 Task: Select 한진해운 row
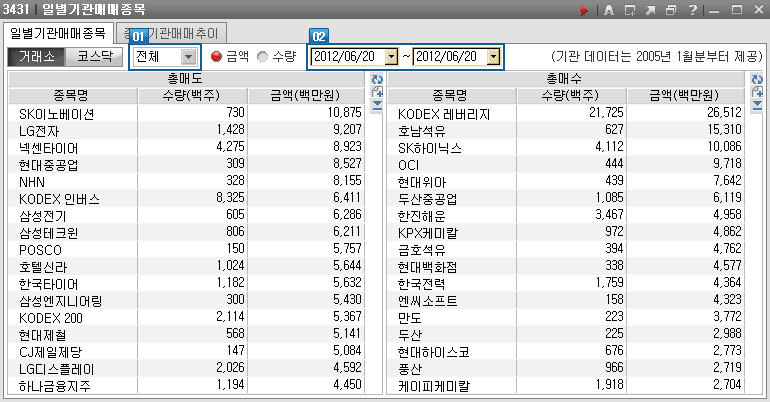click(566, 215)
